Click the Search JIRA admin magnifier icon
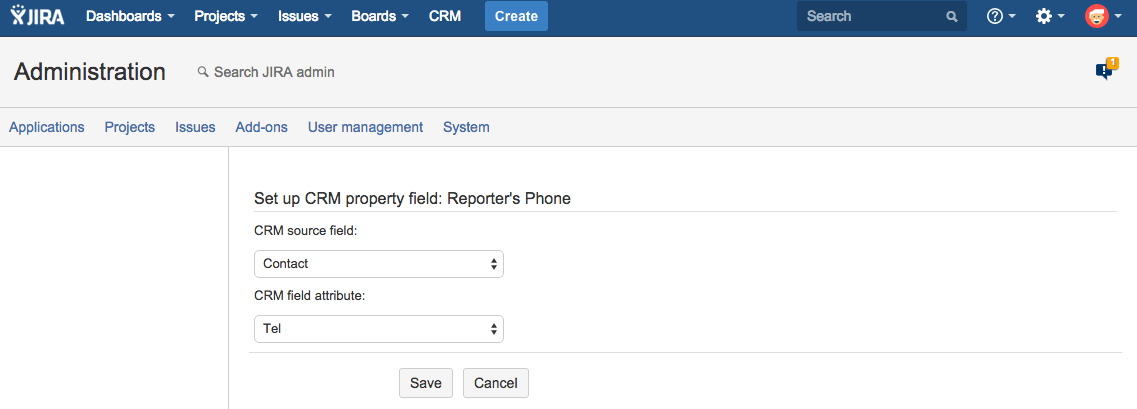1137x409 pixels. tap(203, 72)
